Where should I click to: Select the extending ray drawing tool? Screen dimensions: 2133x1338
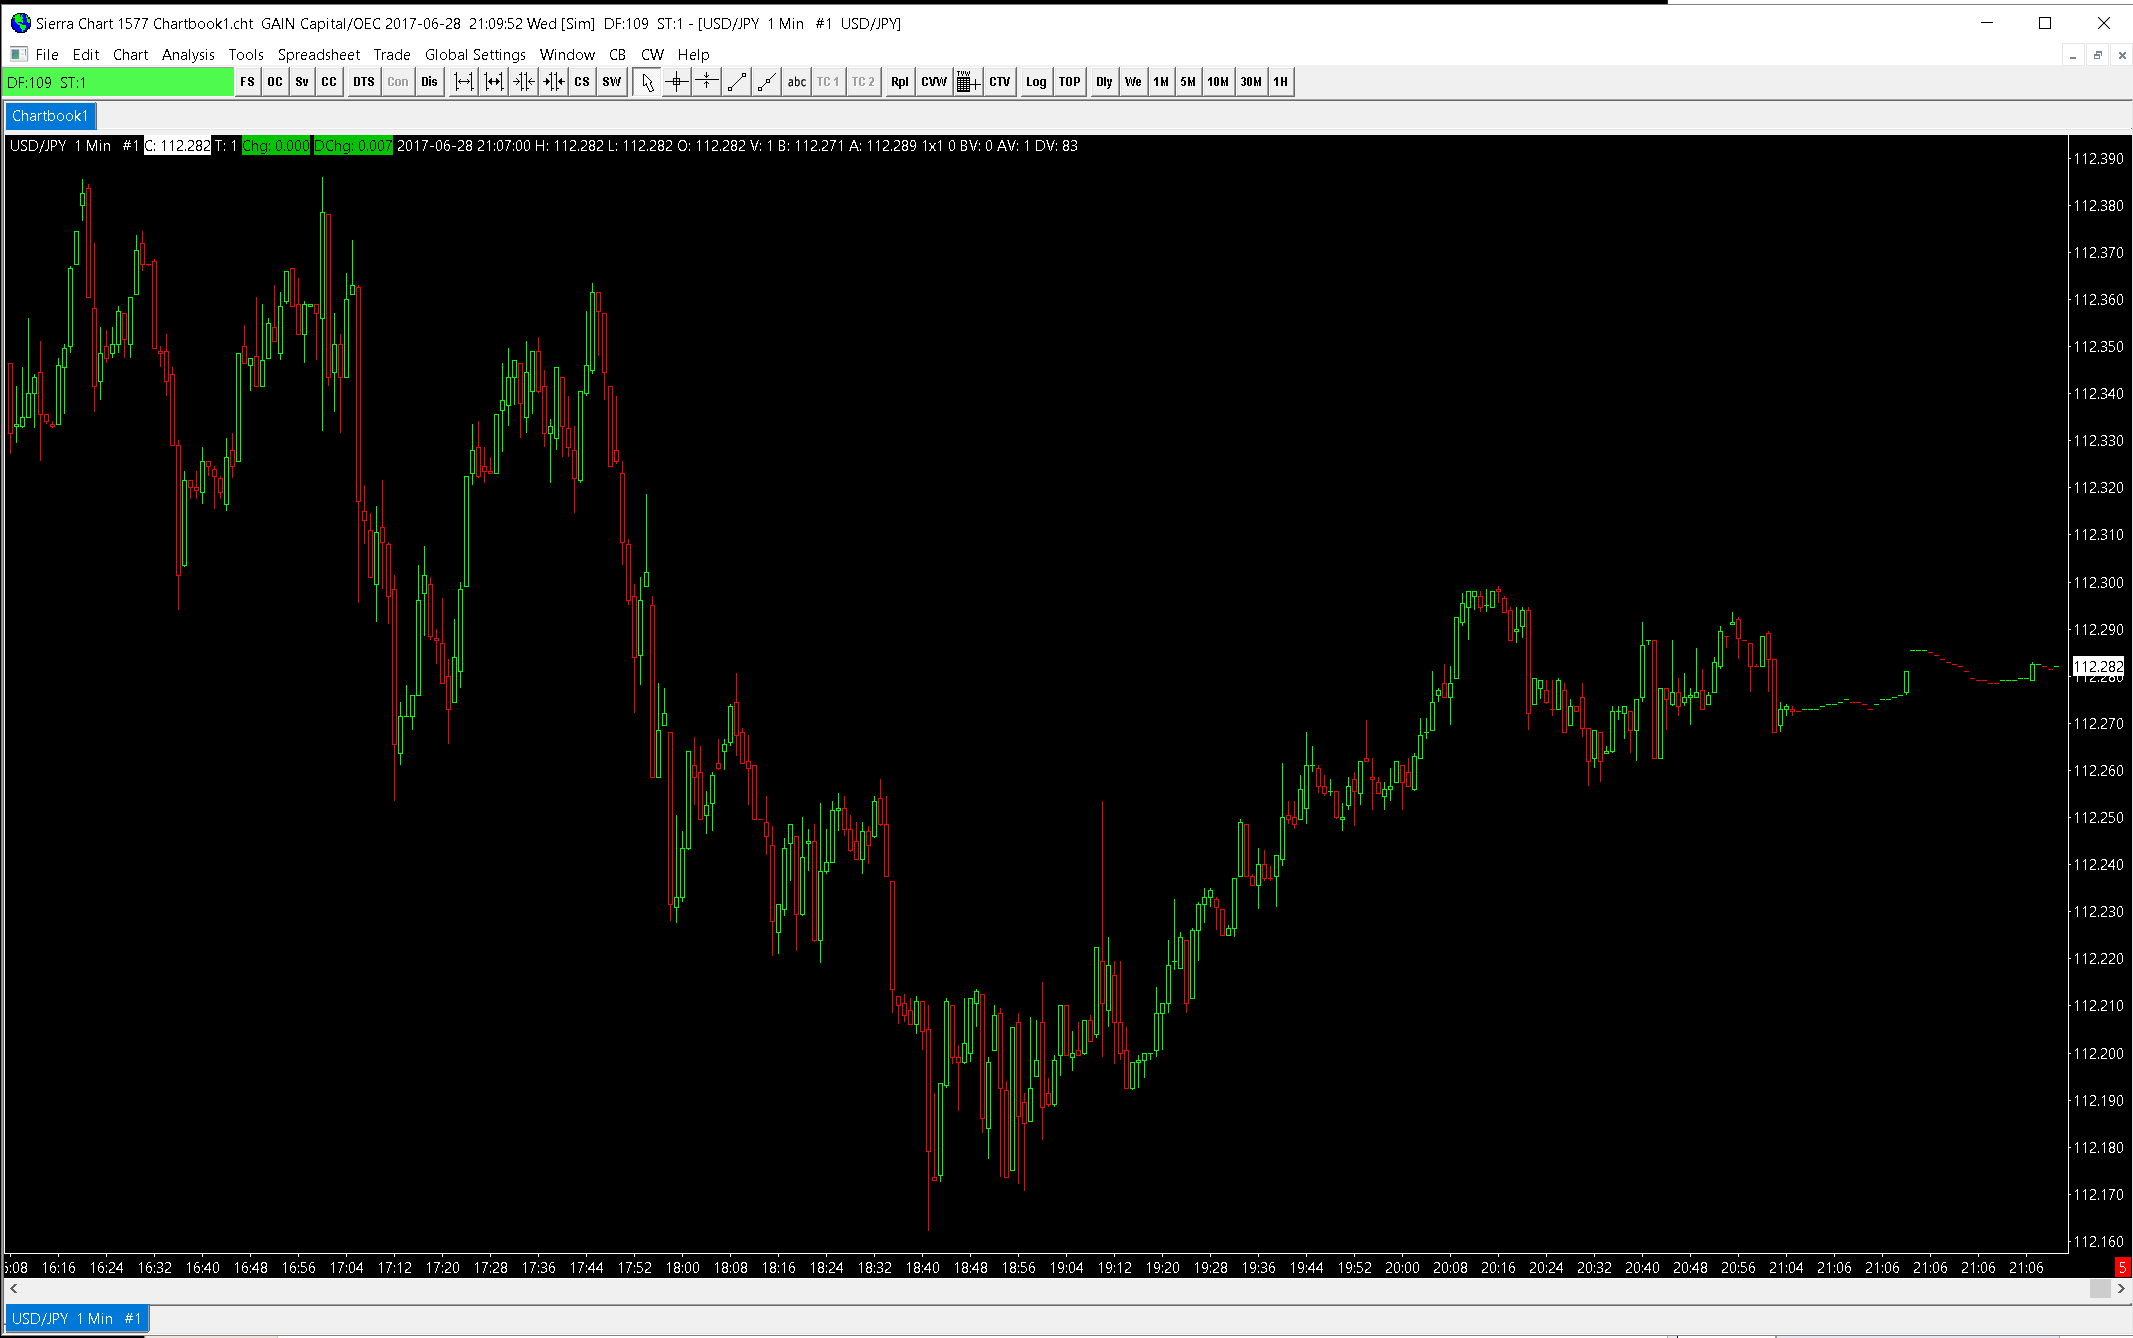point(766,82)
